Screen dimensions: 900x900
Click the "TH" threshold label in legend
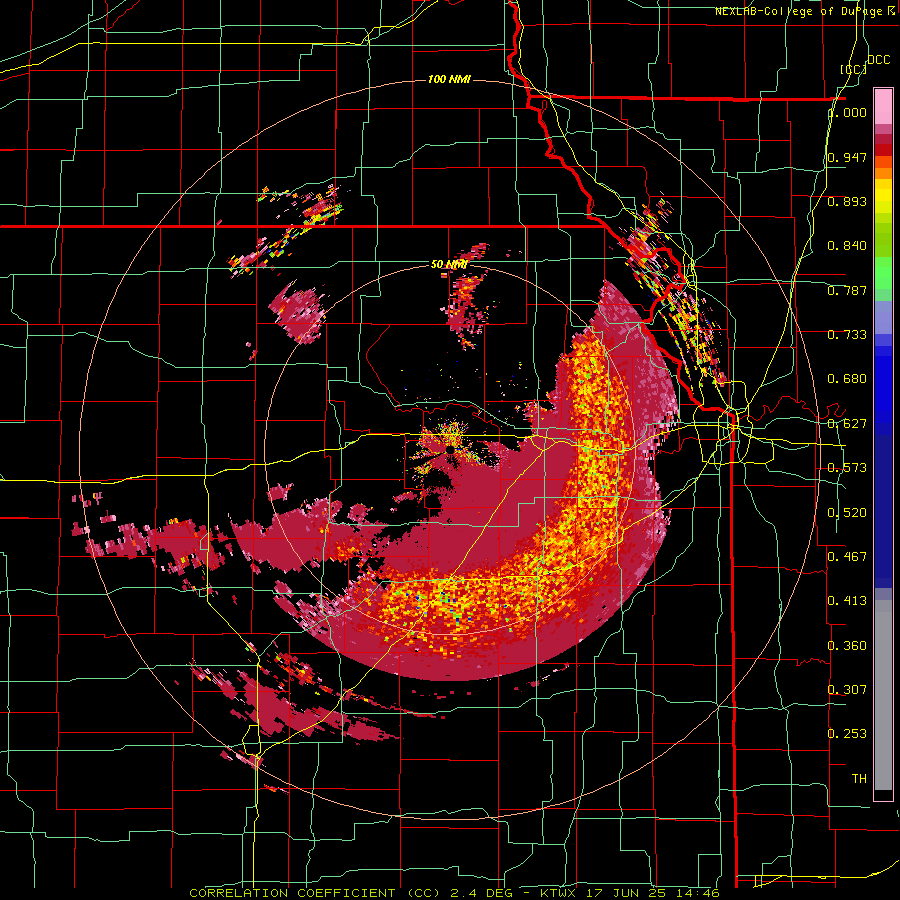pyautogui.click(x=859, y=779)
